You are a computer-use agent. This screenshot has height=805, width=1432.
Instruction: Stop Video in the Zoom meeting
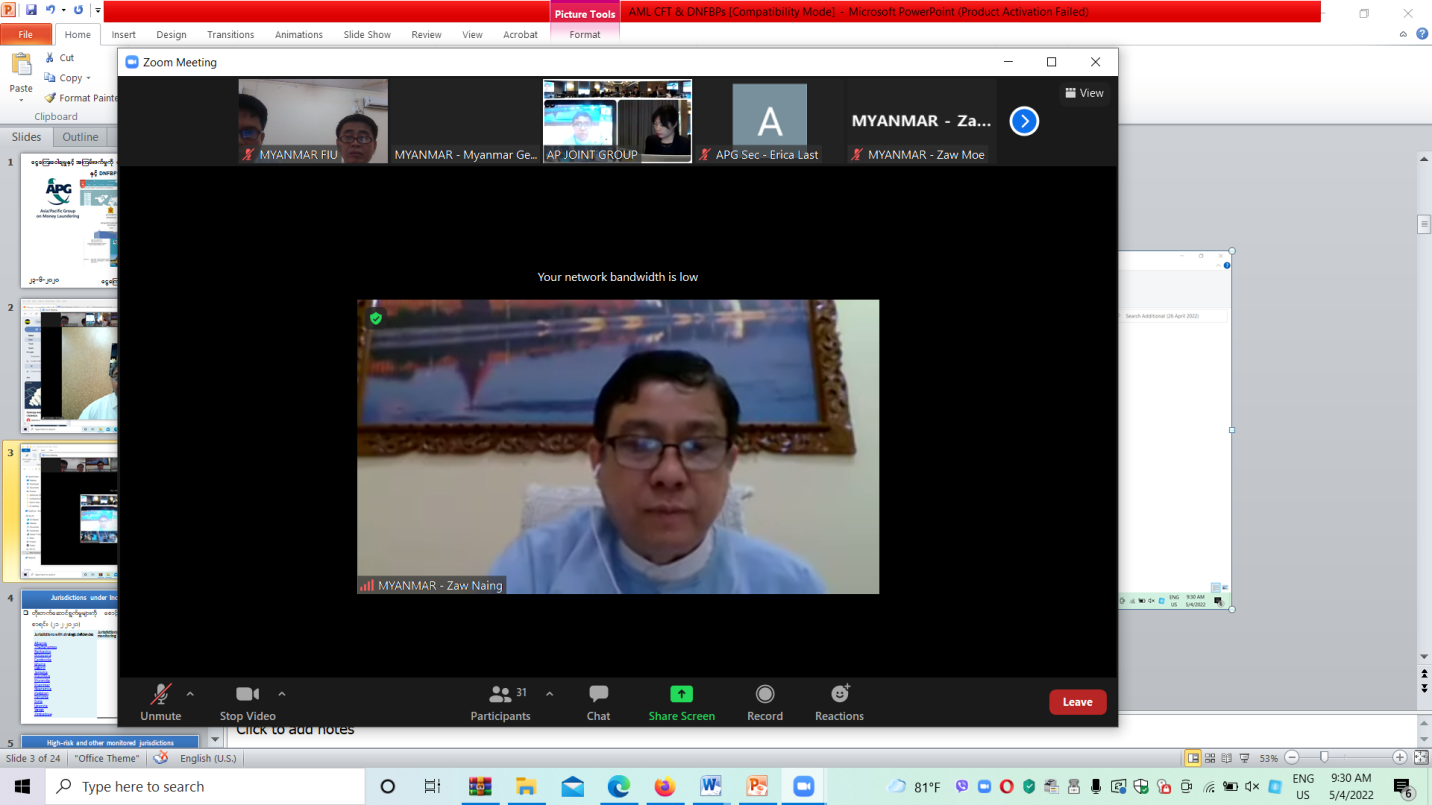(x=247, y=702)
